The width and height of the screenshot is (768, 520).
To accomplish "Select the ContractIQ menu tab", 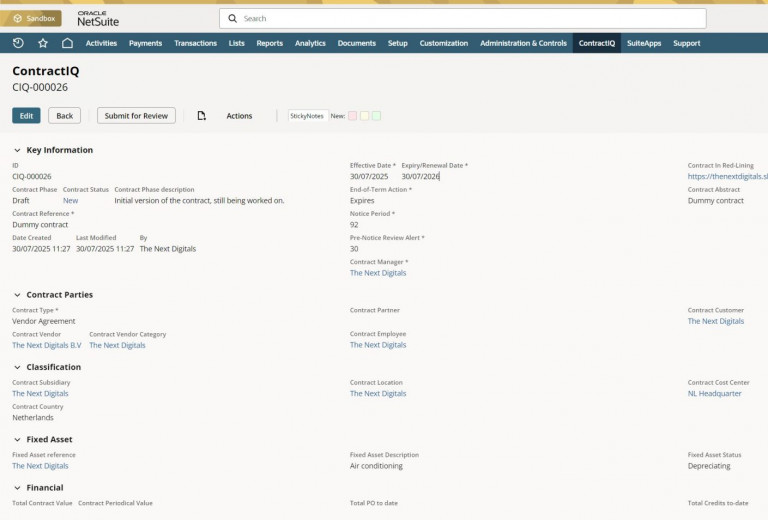I will coord(597,43).
